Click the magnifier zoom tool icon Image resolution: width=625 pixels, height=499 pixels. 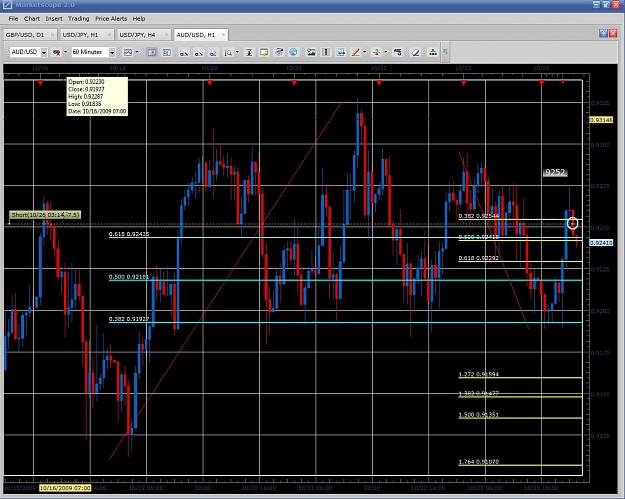pos(228,52)
